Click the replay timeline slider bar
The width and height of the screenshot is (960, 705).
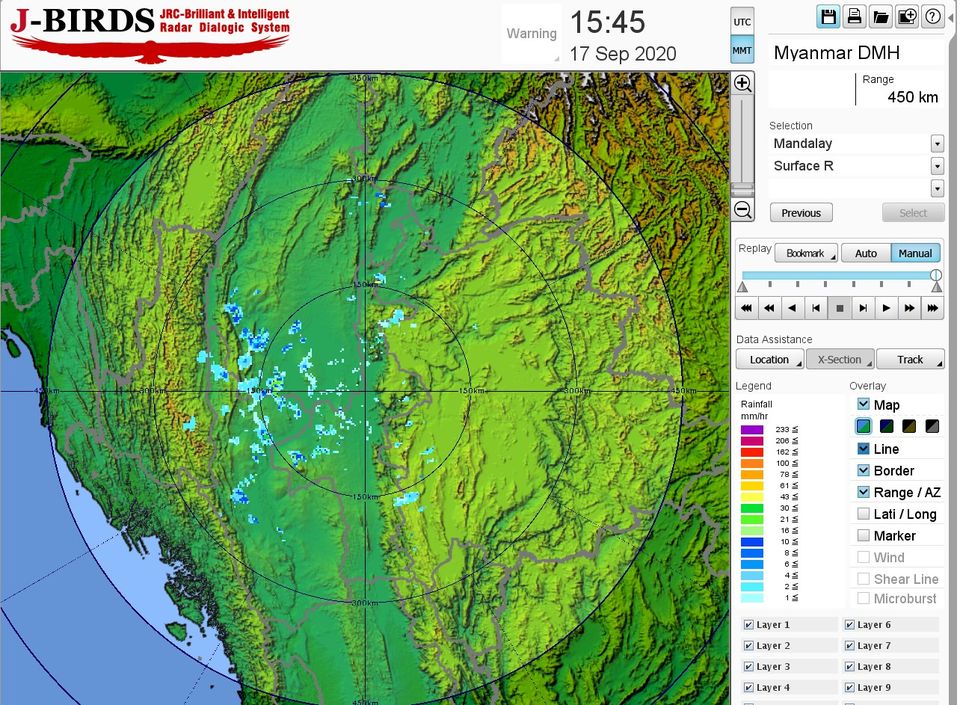click(x=838, y=275)
